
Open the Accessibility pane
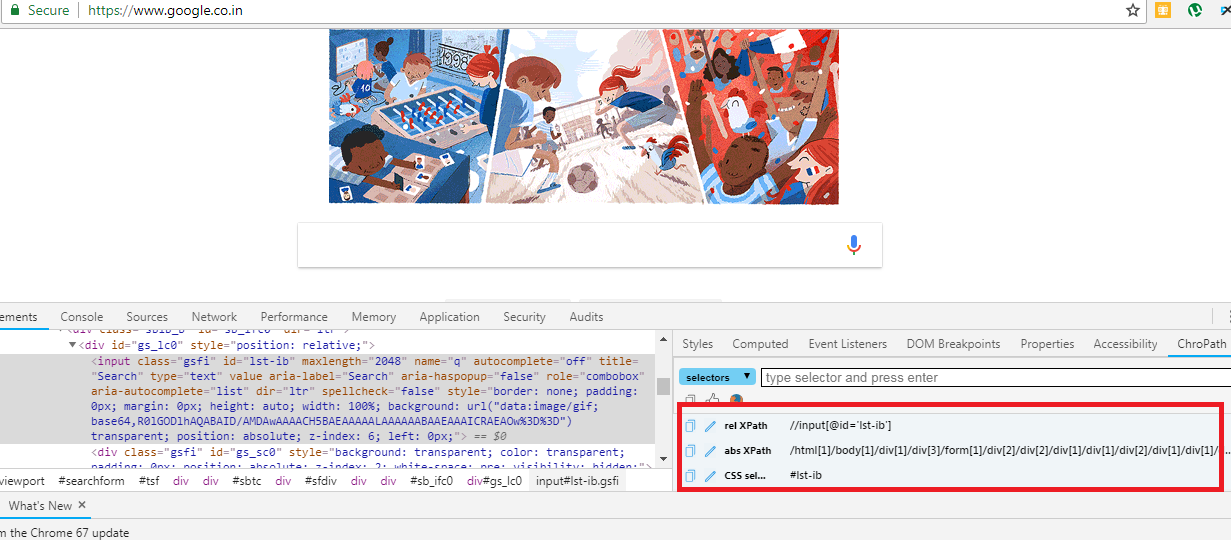tap(1125, 344)
